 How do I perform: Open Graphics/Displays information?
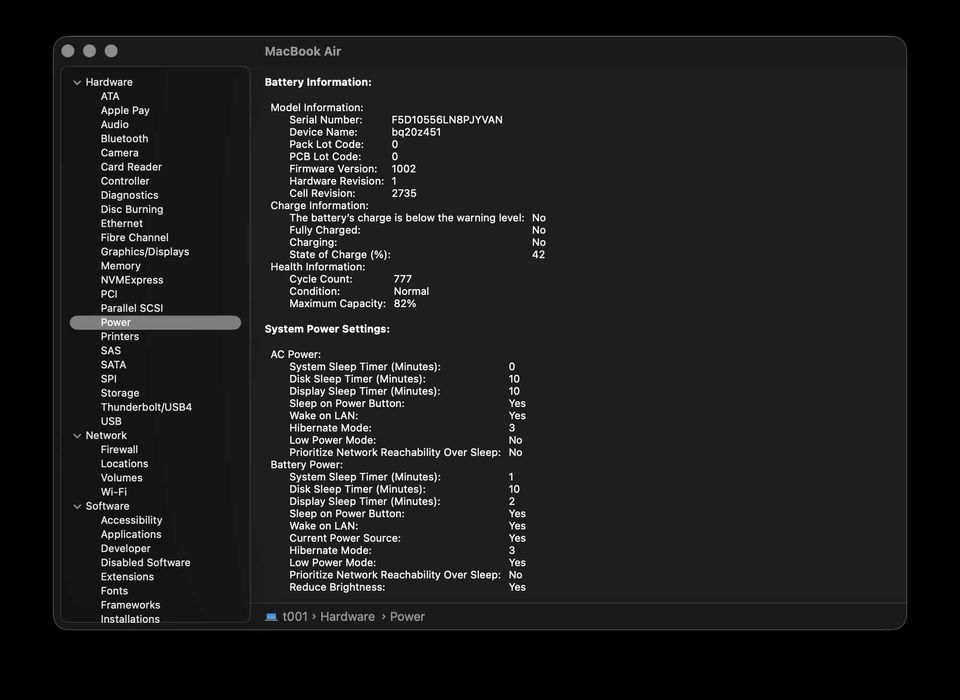pyautogui.click(x=144, y=252)
